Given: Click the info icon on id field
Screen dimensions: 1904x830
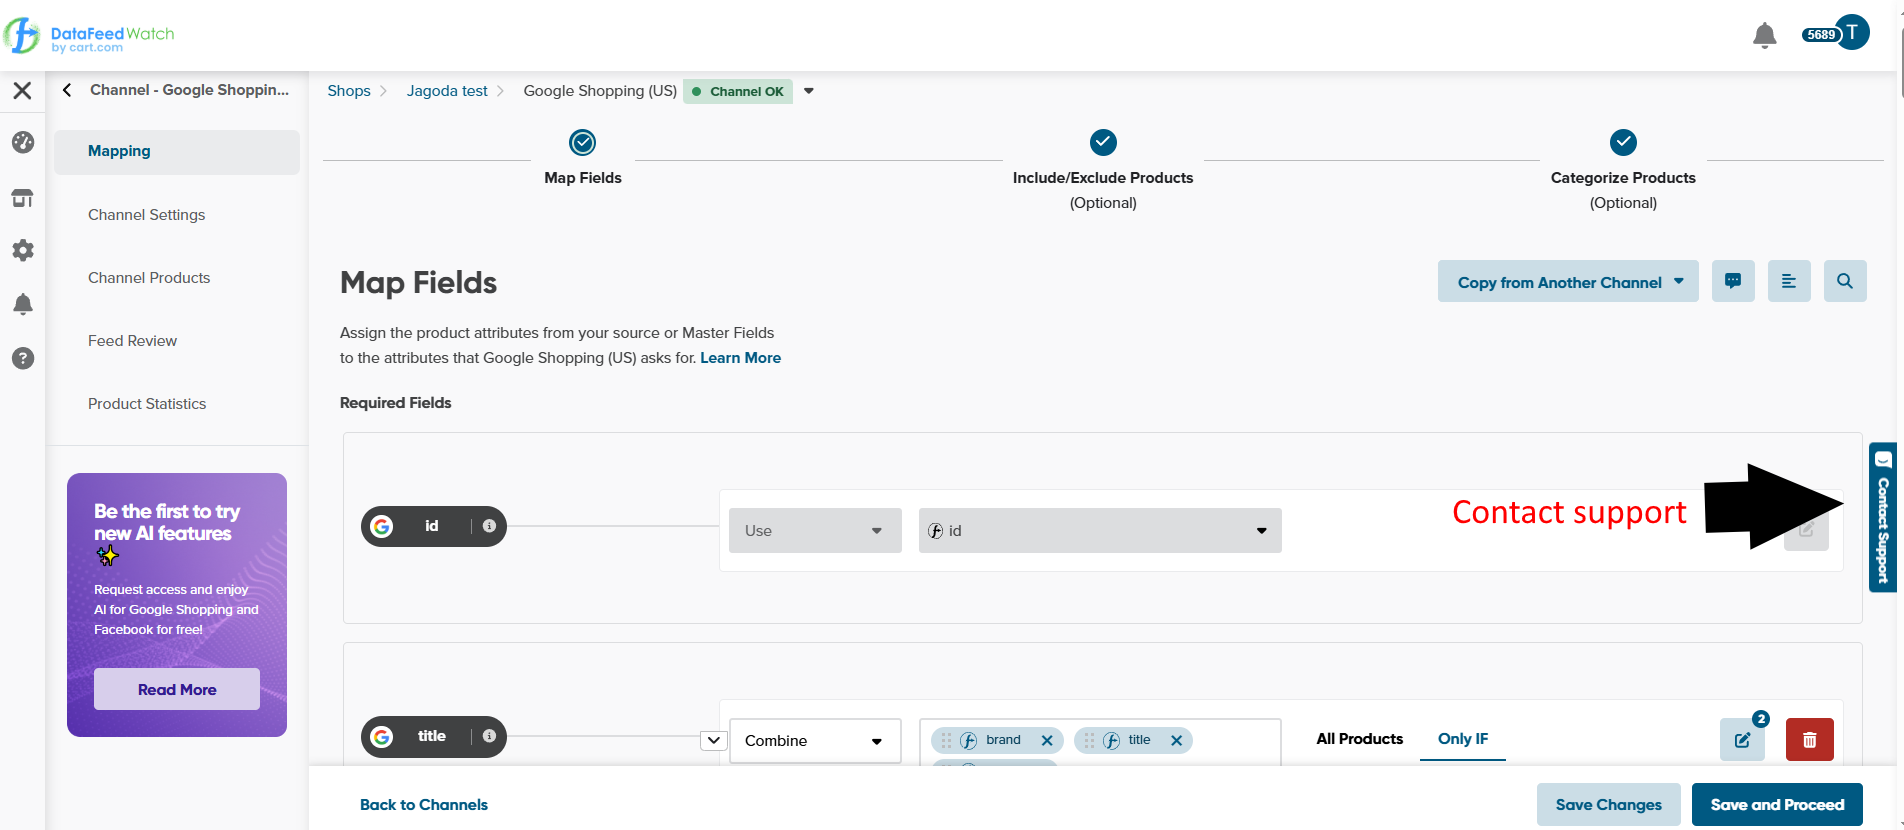Looking at the screenshot, I should pyautogui.click(x=489, y=526).
